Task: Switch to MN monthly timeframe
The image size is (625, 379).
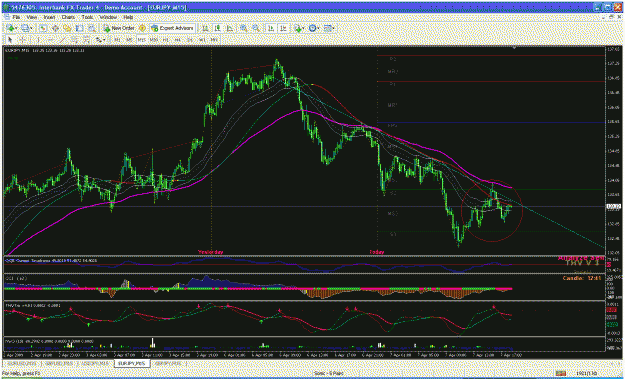Action: click(214, 40)
